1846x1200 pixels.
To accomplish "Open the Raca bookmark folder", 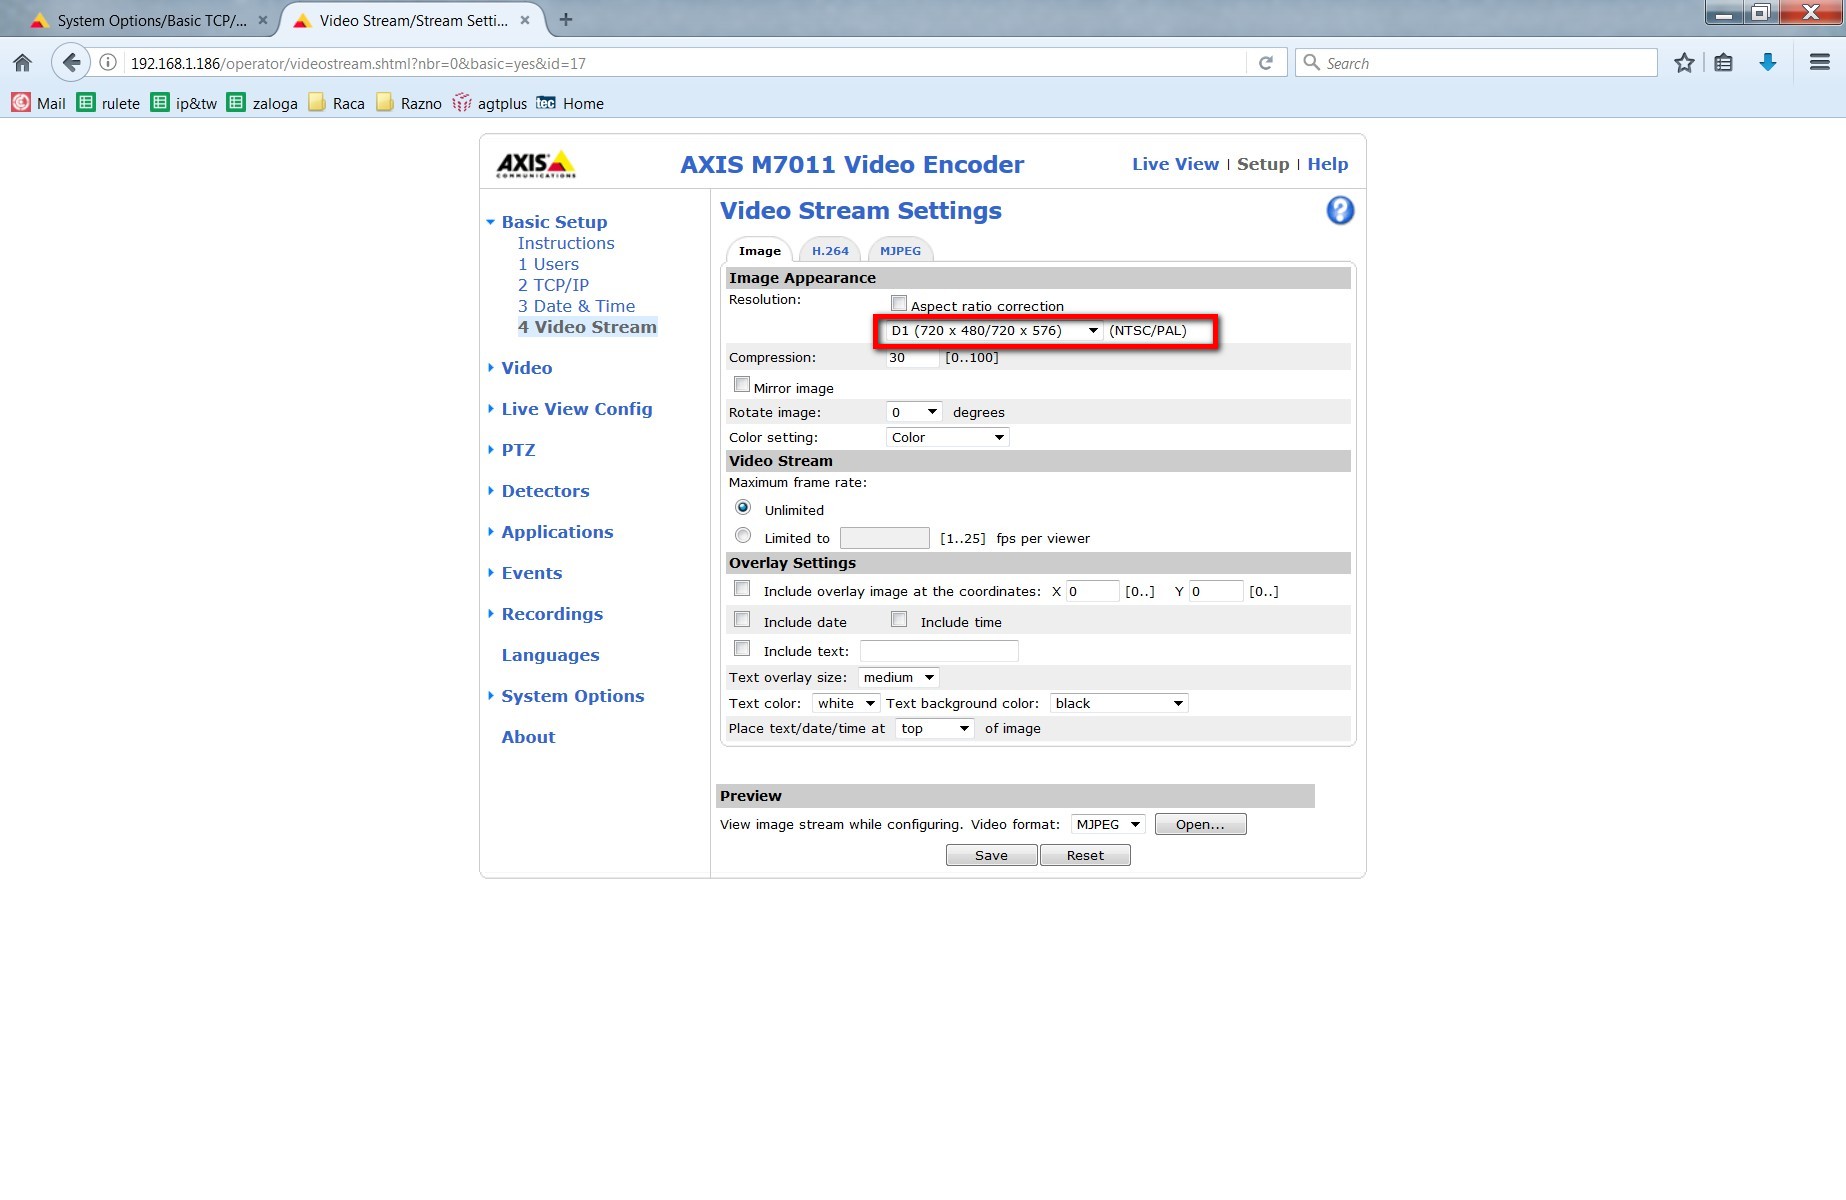I will click(x=336, y=103).
